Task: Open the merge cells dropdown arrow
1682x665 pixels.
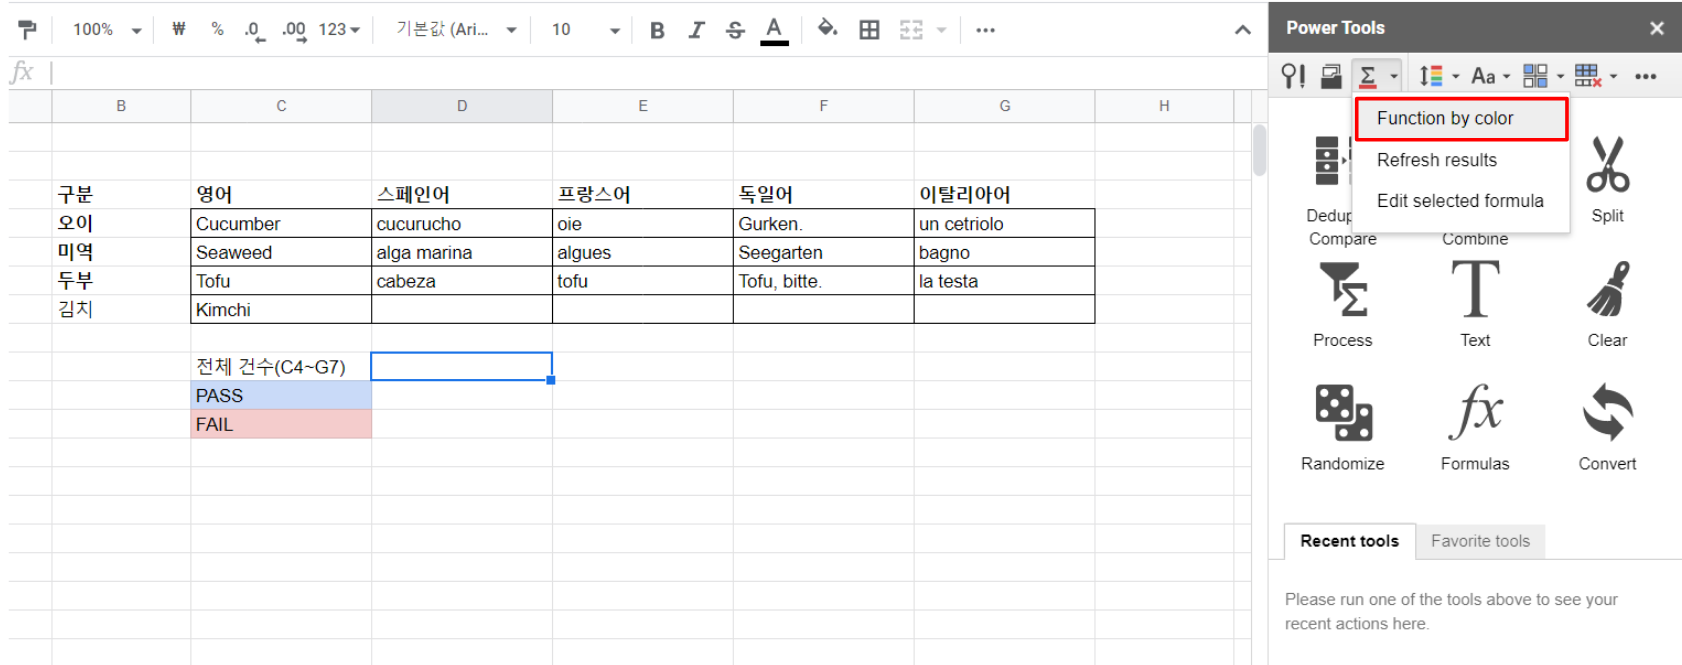Action: click(941, 30)
